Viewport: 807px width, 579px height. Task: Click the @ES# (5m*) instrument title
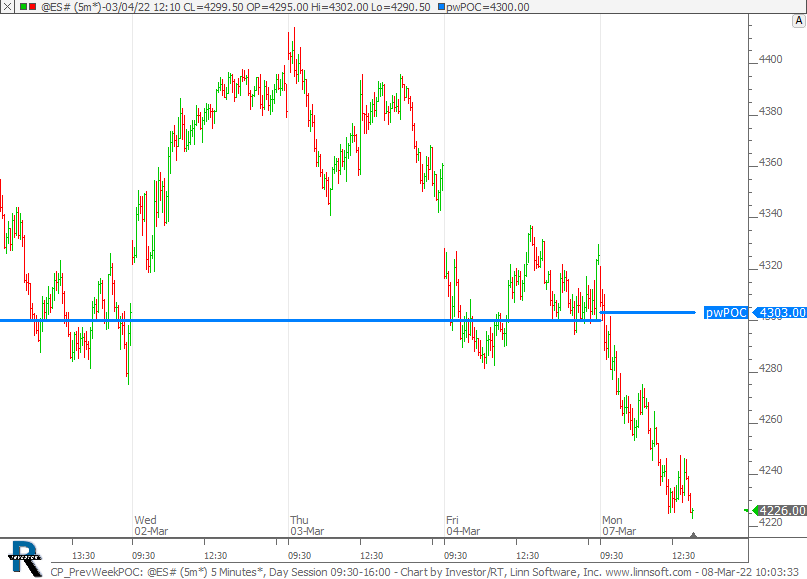click(71, 7)
